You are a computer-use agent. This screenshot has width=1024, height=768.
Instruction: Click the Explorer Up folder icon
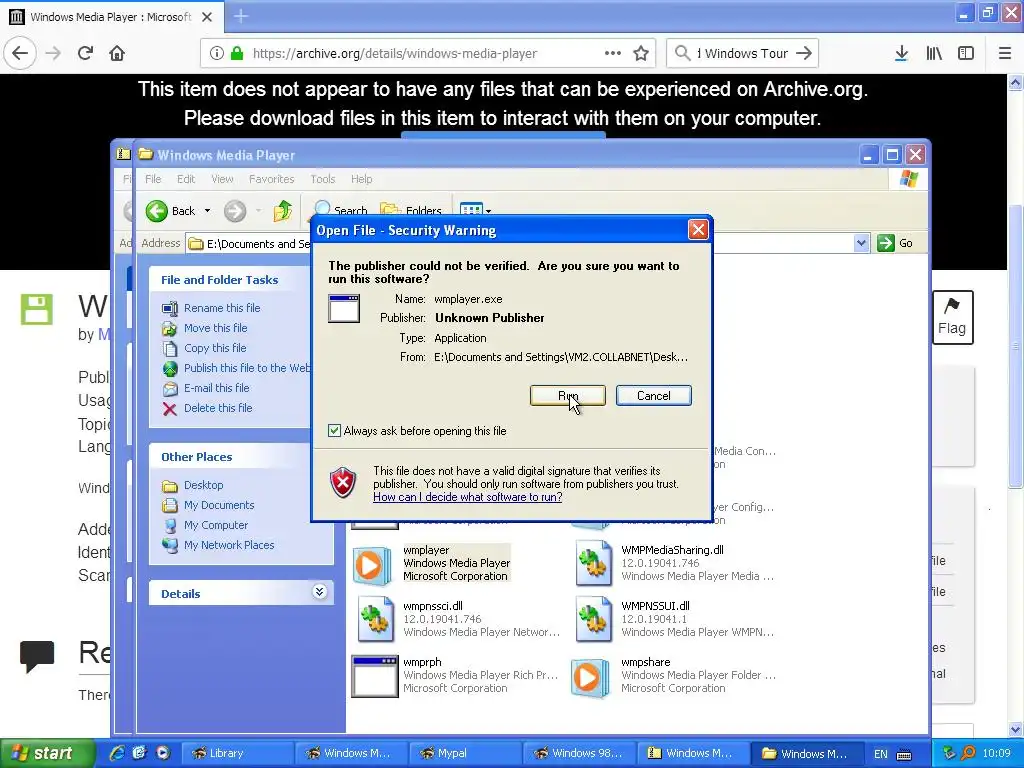[282, 211]
